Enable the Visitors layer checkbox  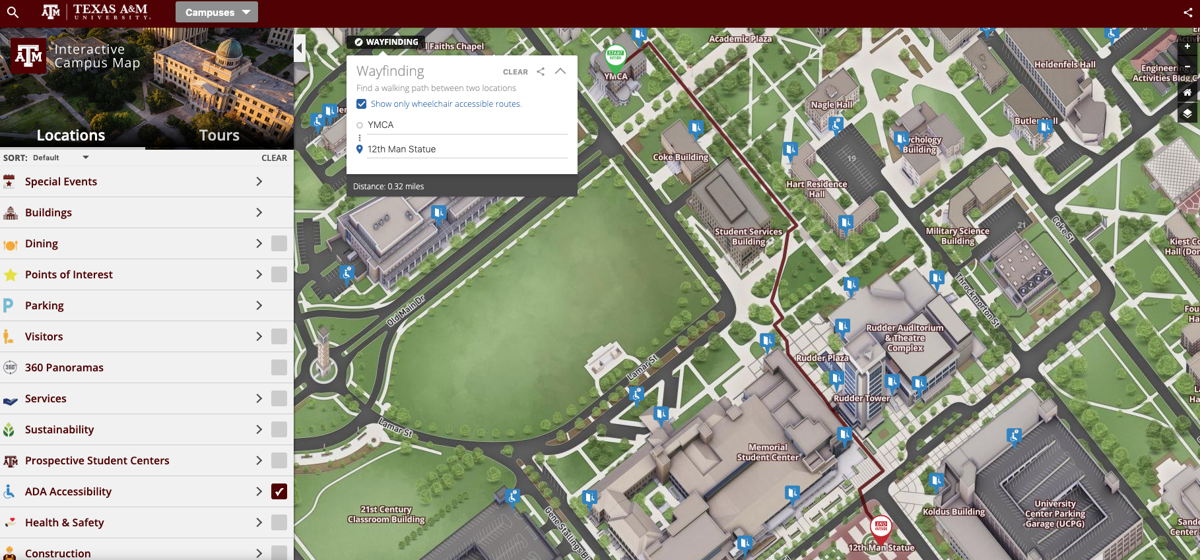(279, 337)
